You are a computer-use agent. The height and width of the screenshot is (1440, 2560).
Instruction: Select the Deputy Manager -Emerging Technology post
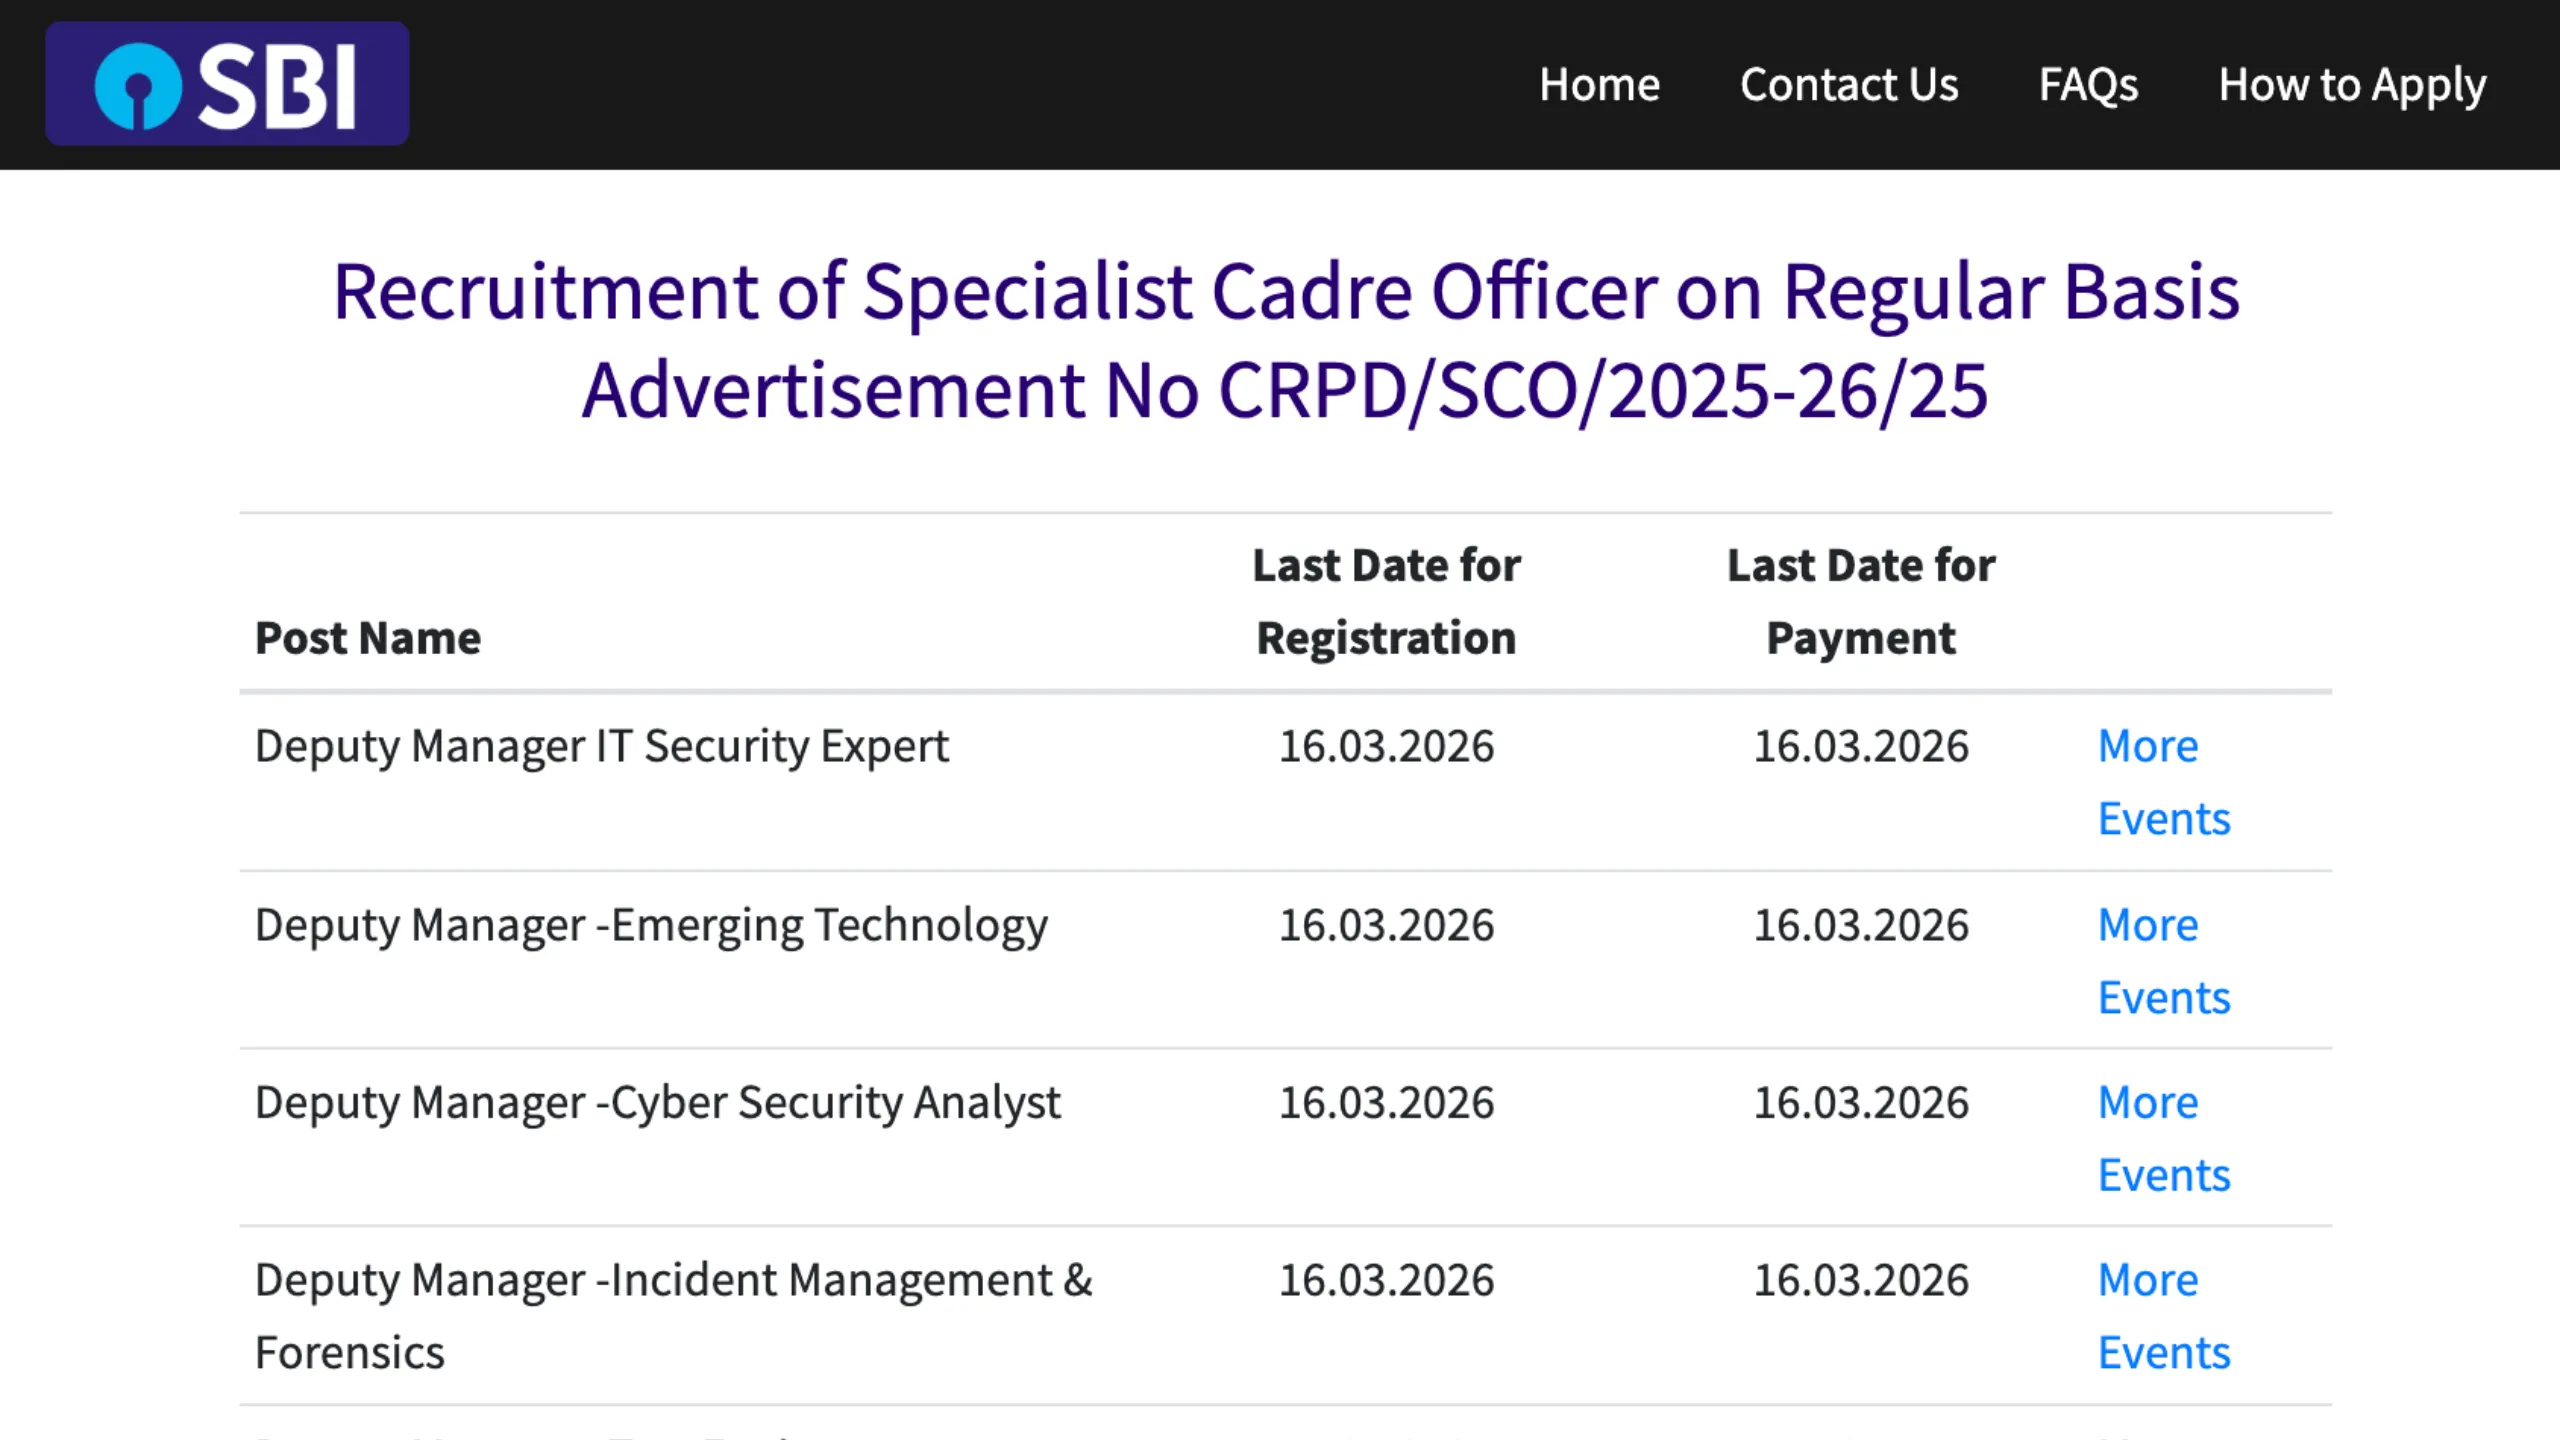coord(651,925)
